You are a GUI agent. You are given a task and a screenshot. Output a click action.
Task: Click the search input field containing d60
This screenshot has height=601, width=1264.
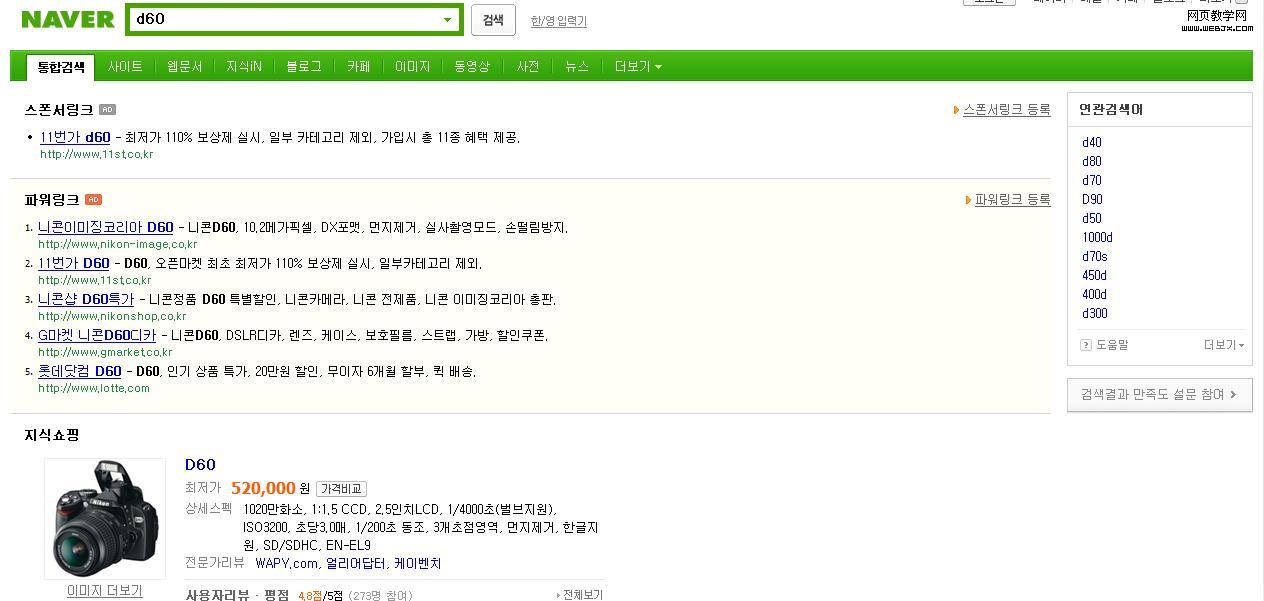[x=285, y=19]
